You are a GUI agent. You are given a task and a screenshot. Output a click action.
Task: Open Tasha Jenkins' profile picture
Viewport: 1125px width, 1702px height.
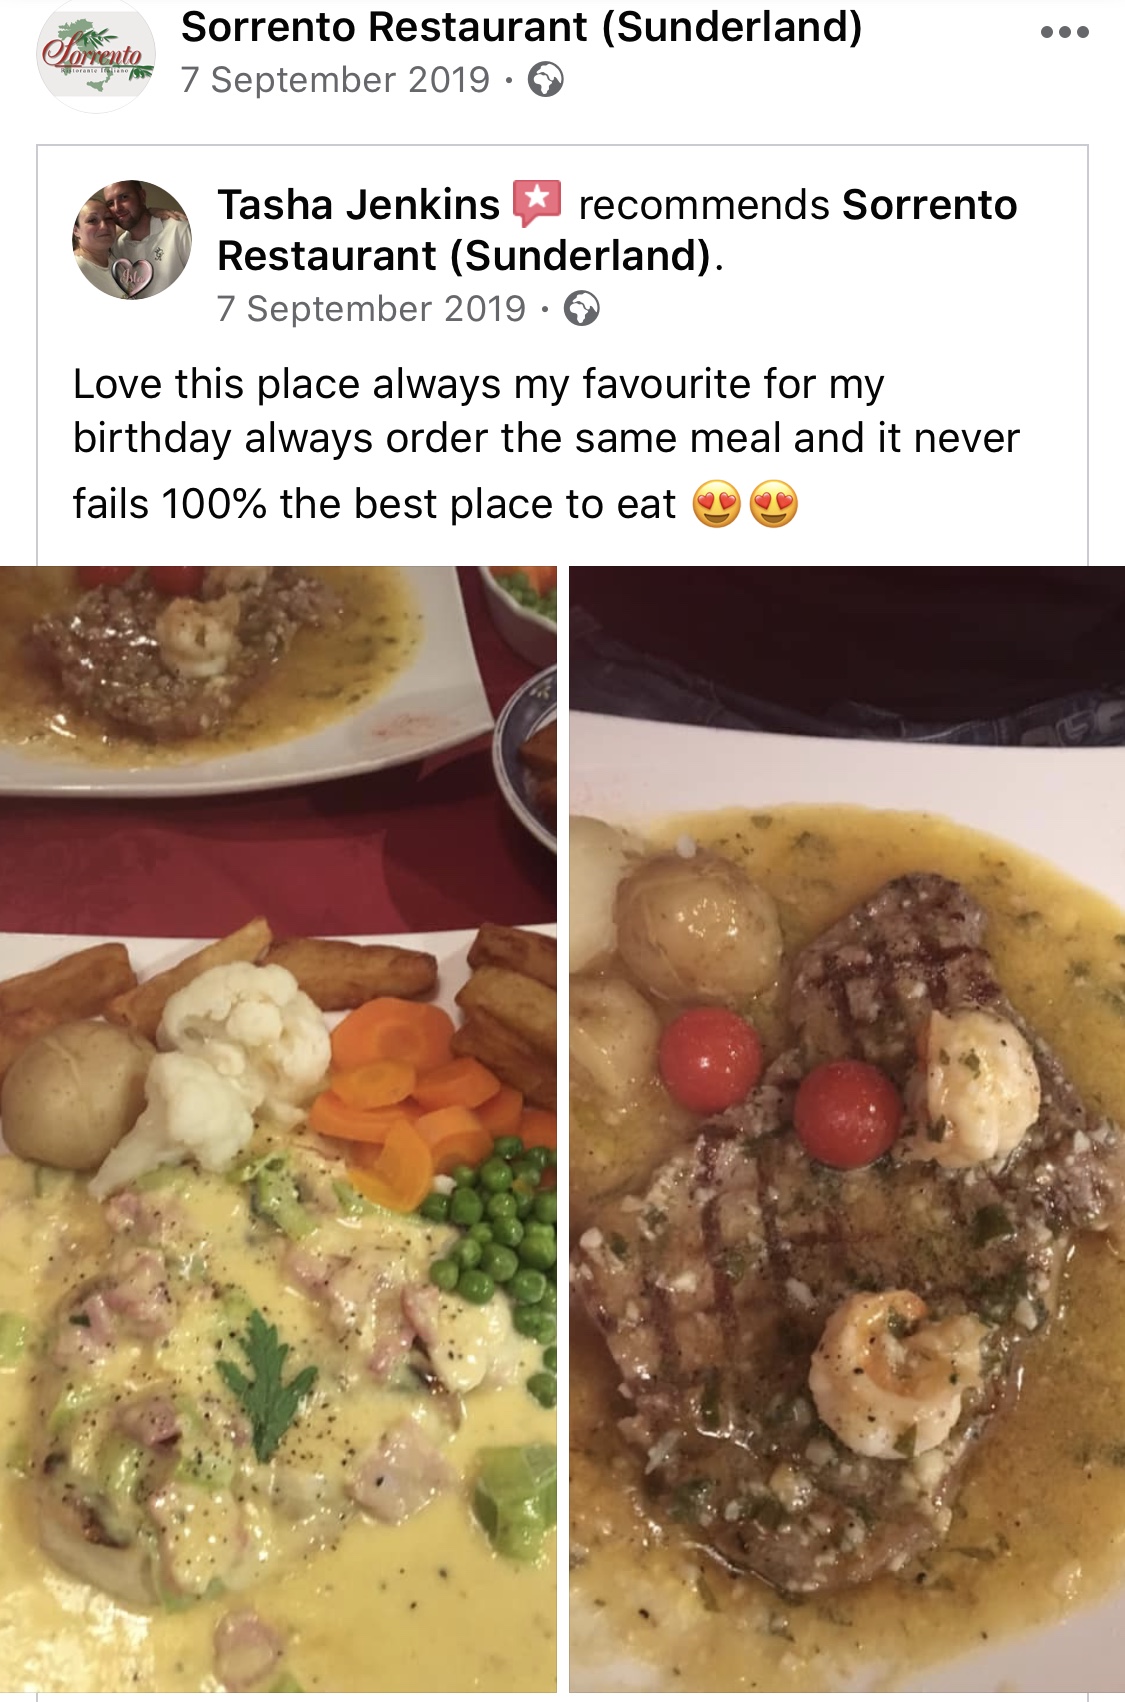coord(132,240)
